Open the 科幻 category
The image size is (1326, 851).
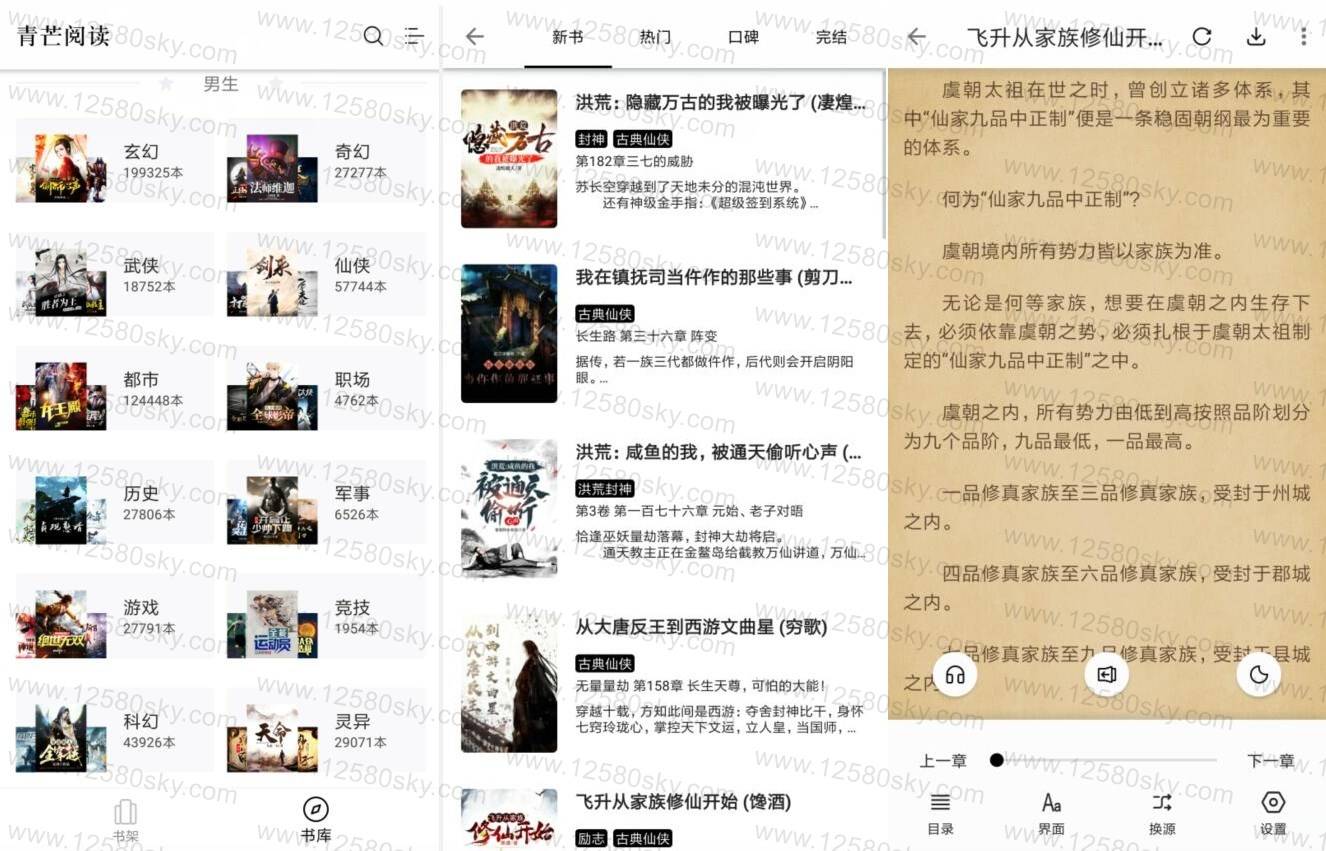pyautogui.click(x=115, y=731)
